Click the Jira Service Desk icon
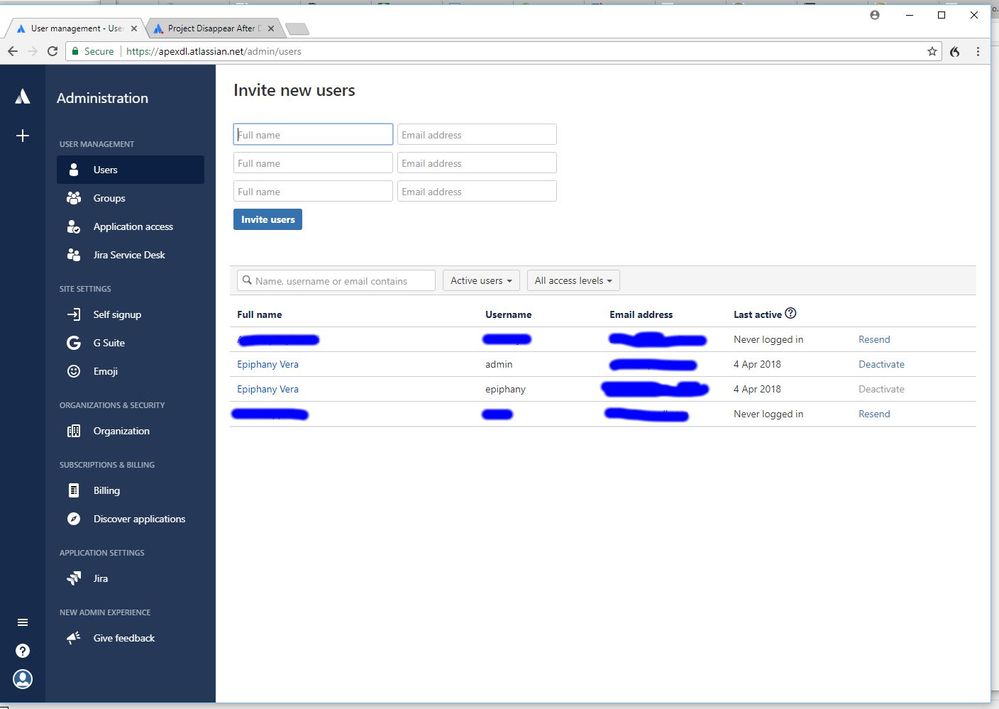Viewport: 999px width, 709px height. pos(74,255)
